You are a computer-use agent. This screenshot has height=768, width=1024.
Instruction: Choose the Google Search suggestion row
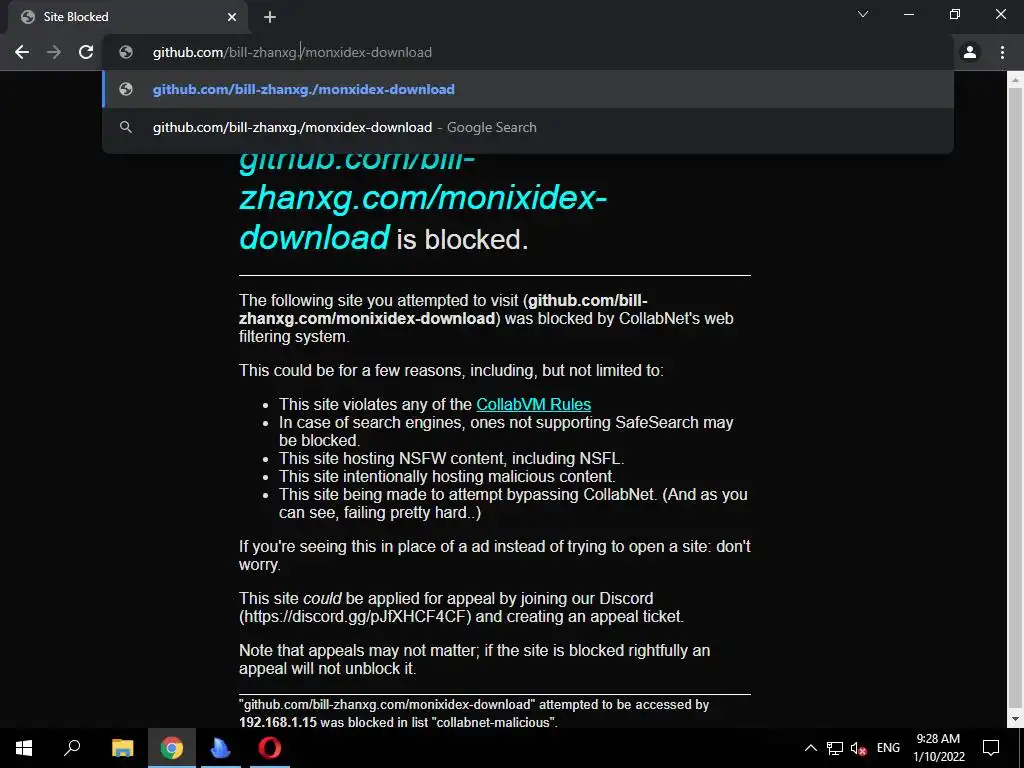(528, 127)
